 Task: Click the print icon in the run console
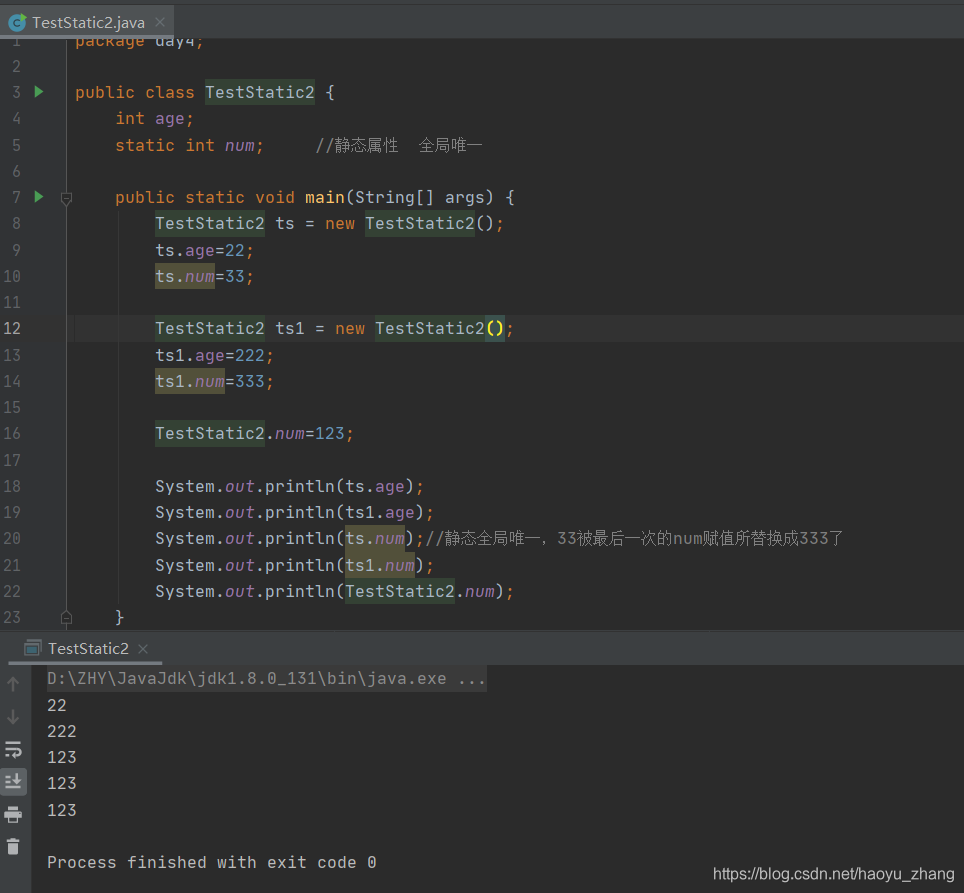tap(13, 815)
